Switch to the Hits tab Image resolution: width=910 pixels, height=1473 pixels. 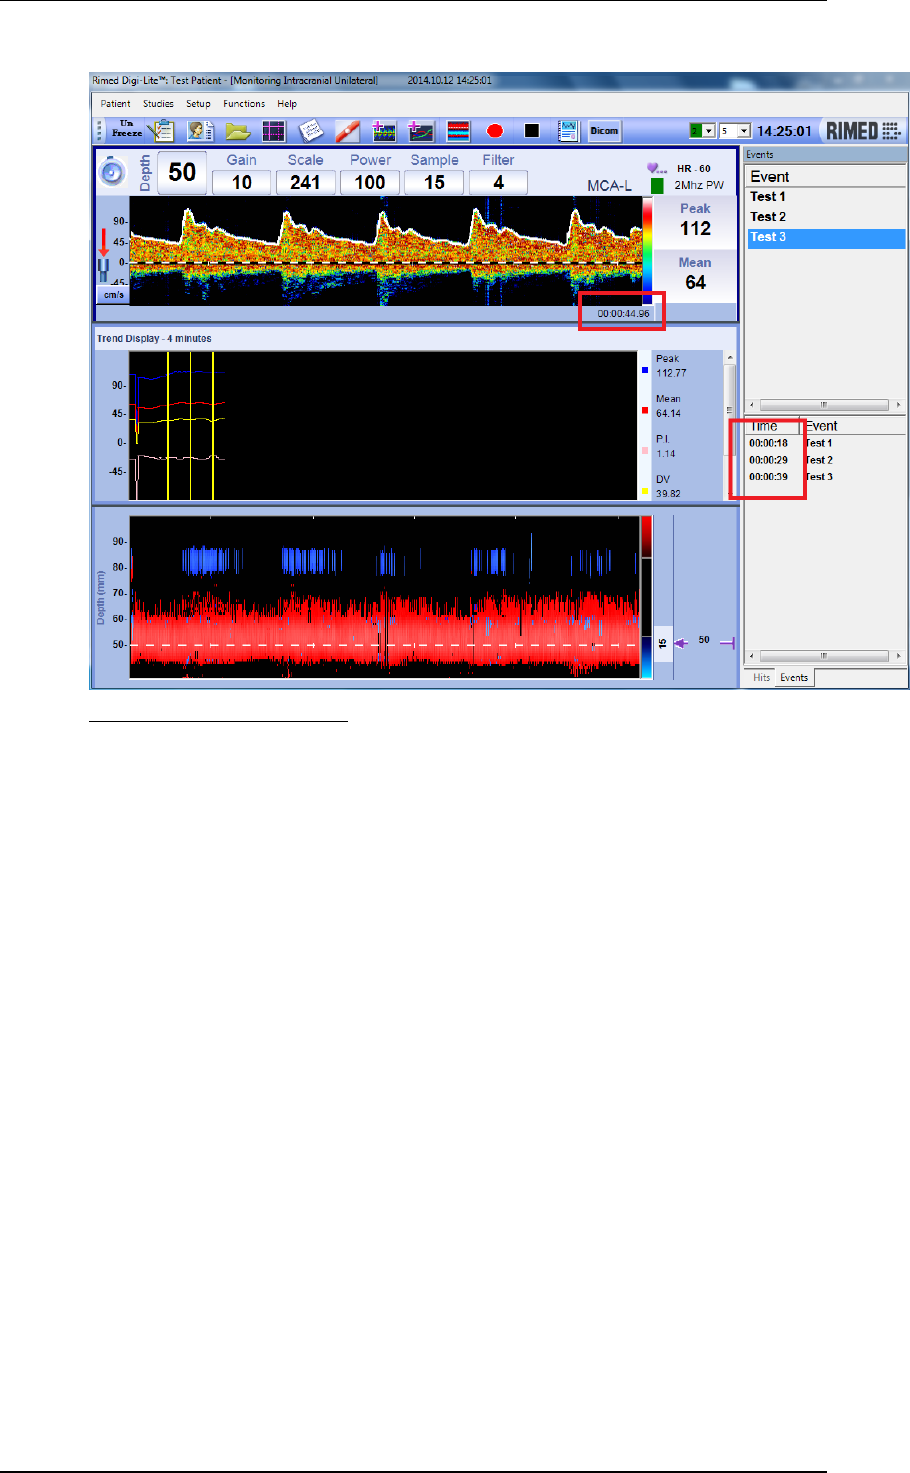tap(762, 677)
